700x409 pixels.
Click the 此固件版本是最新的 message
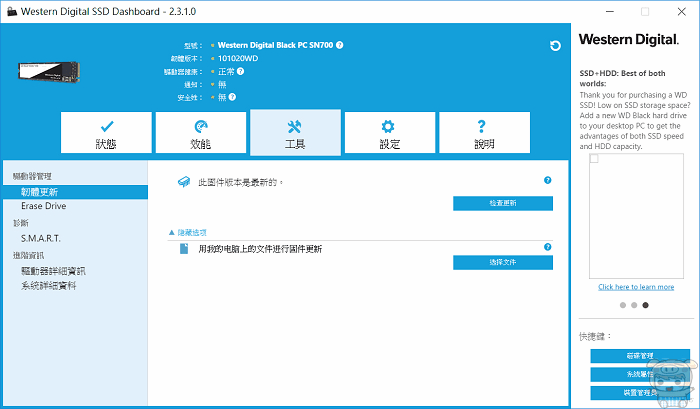[241, 182]
